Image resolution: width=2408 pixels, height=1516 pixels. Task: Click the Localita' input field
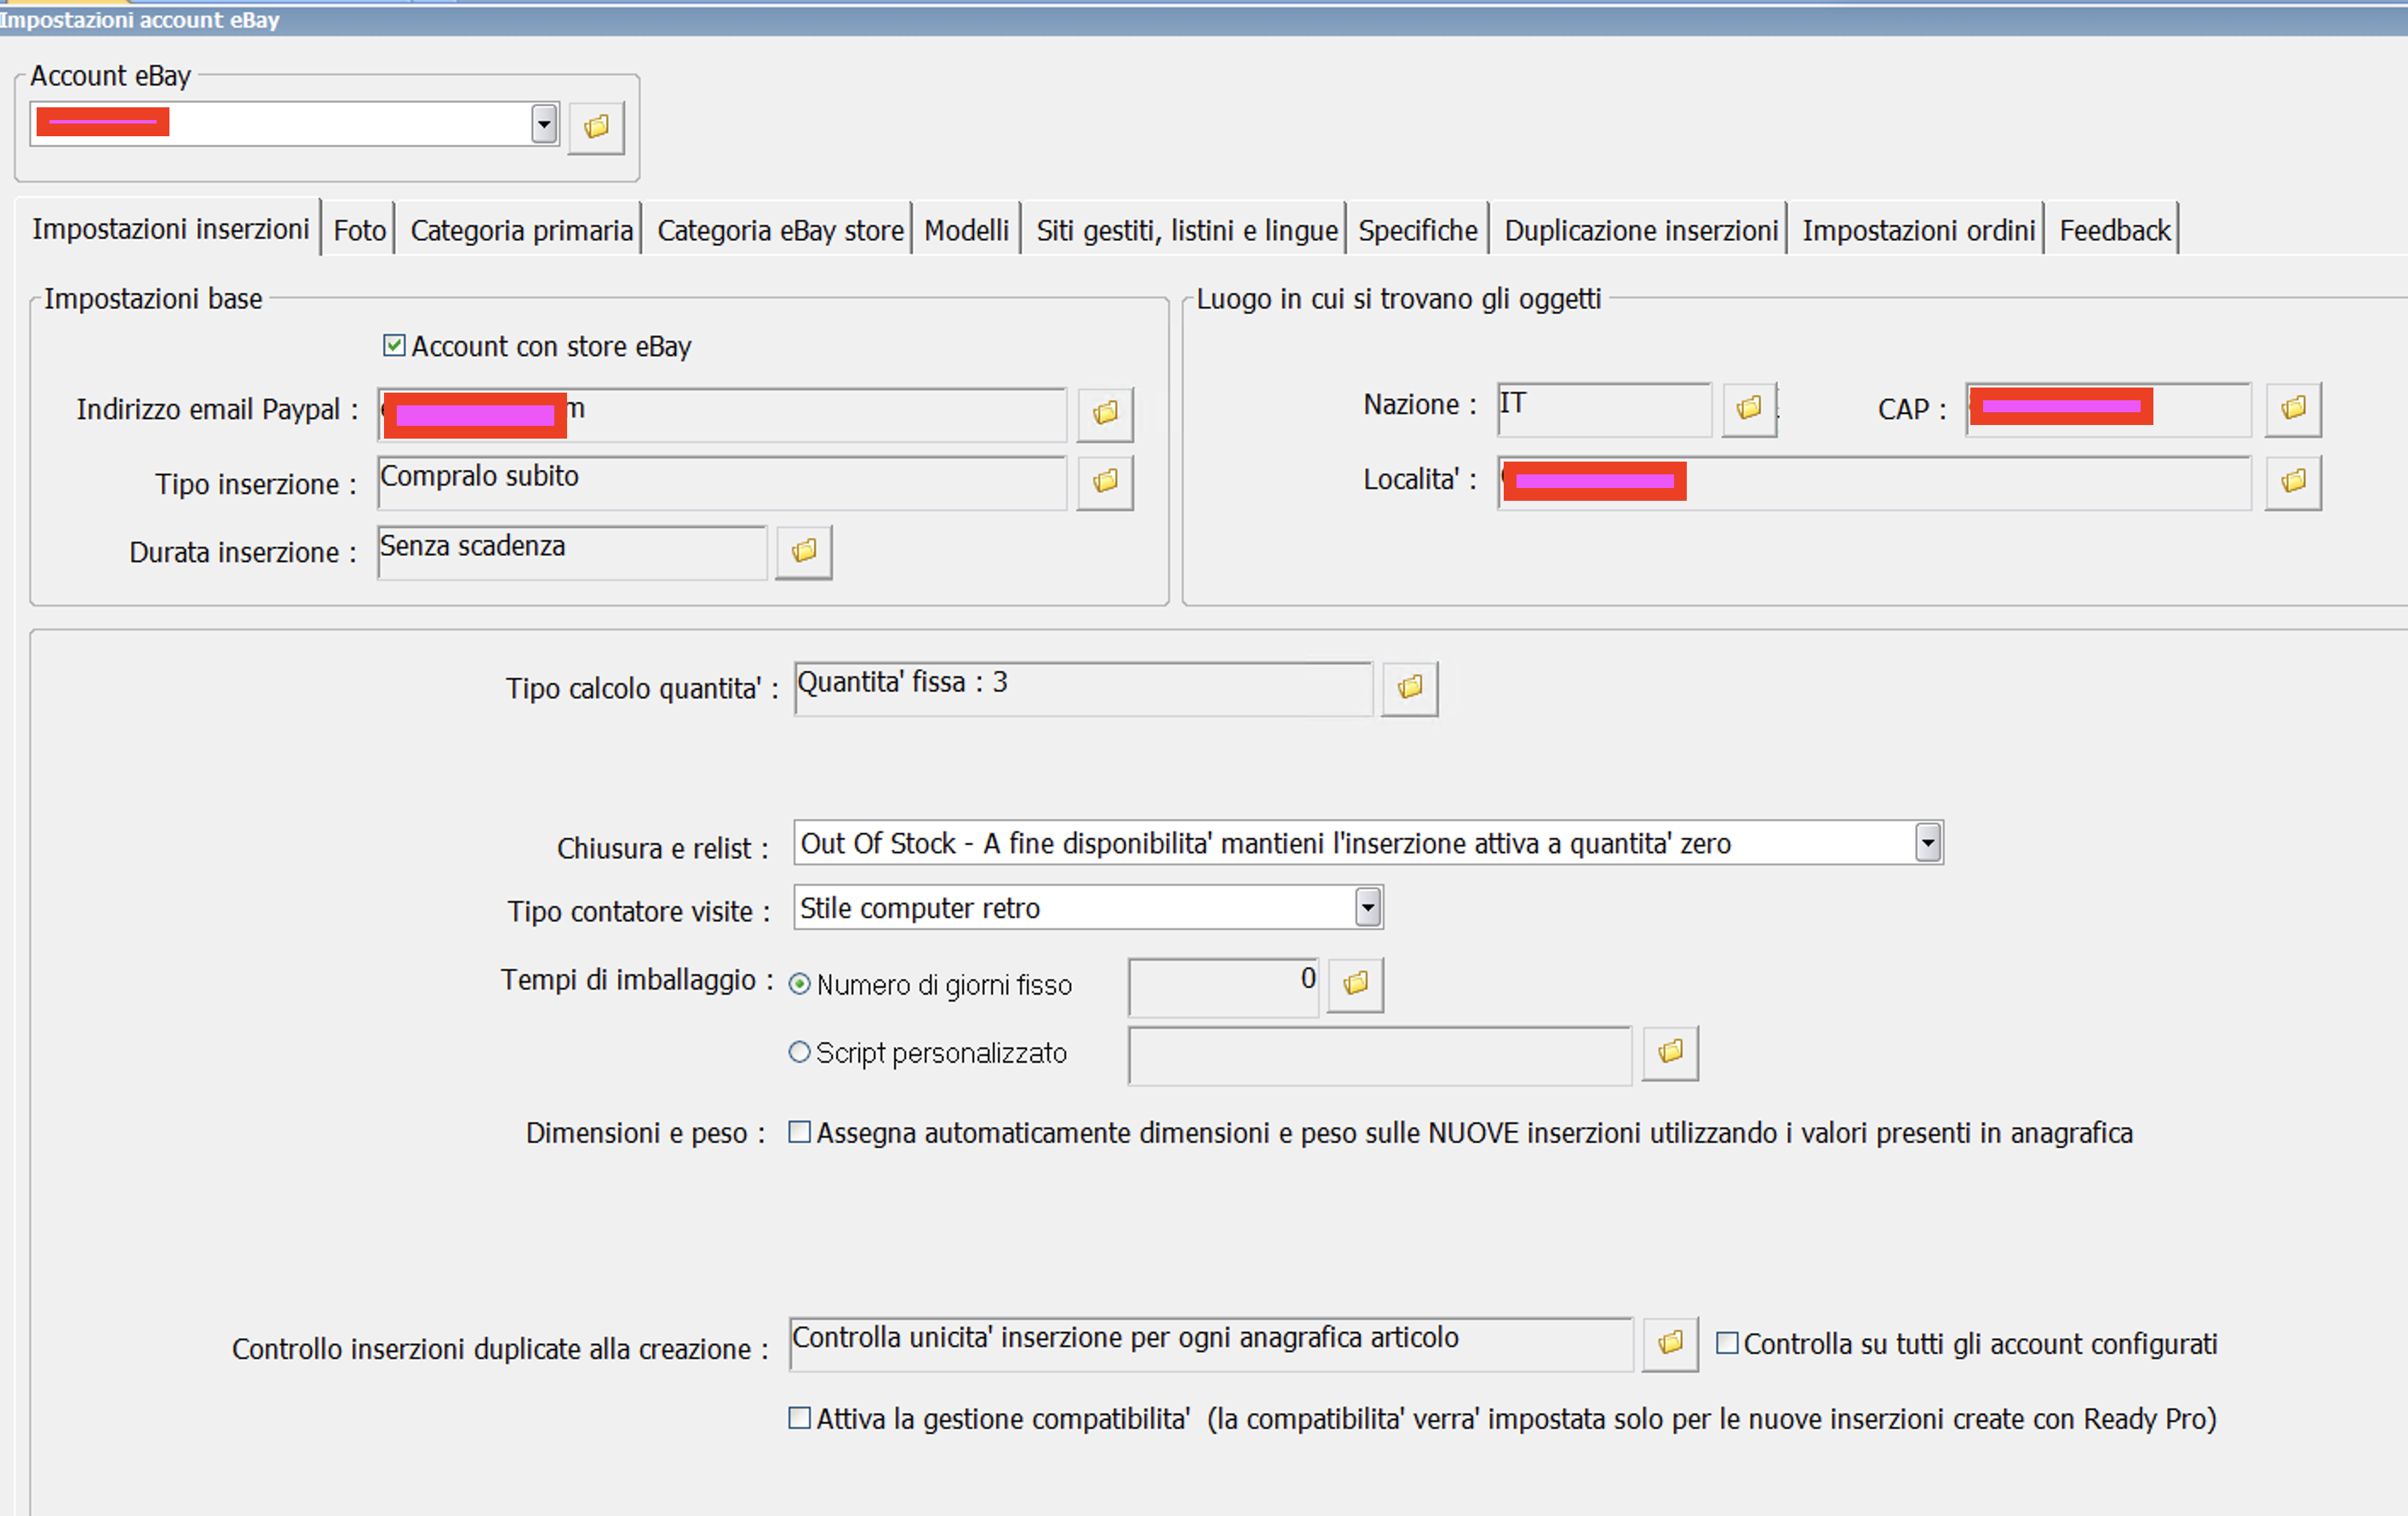[x=1874, y=483]
